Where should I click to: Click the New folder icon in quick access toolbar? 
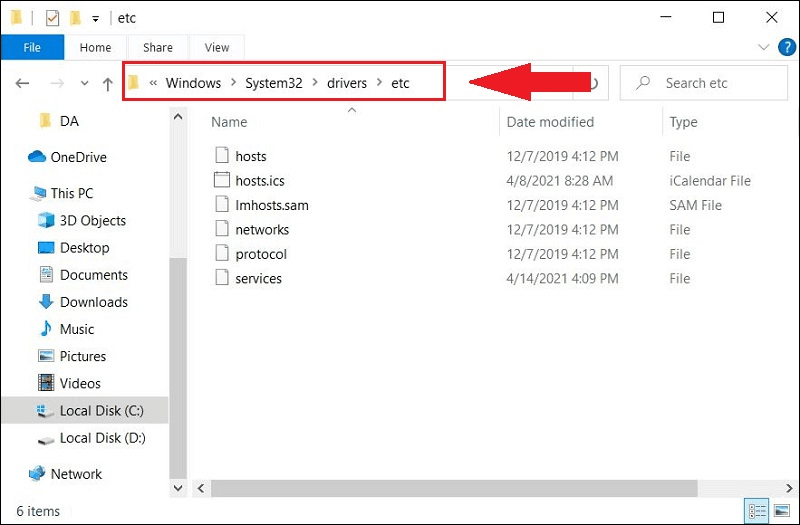(76, 18)
